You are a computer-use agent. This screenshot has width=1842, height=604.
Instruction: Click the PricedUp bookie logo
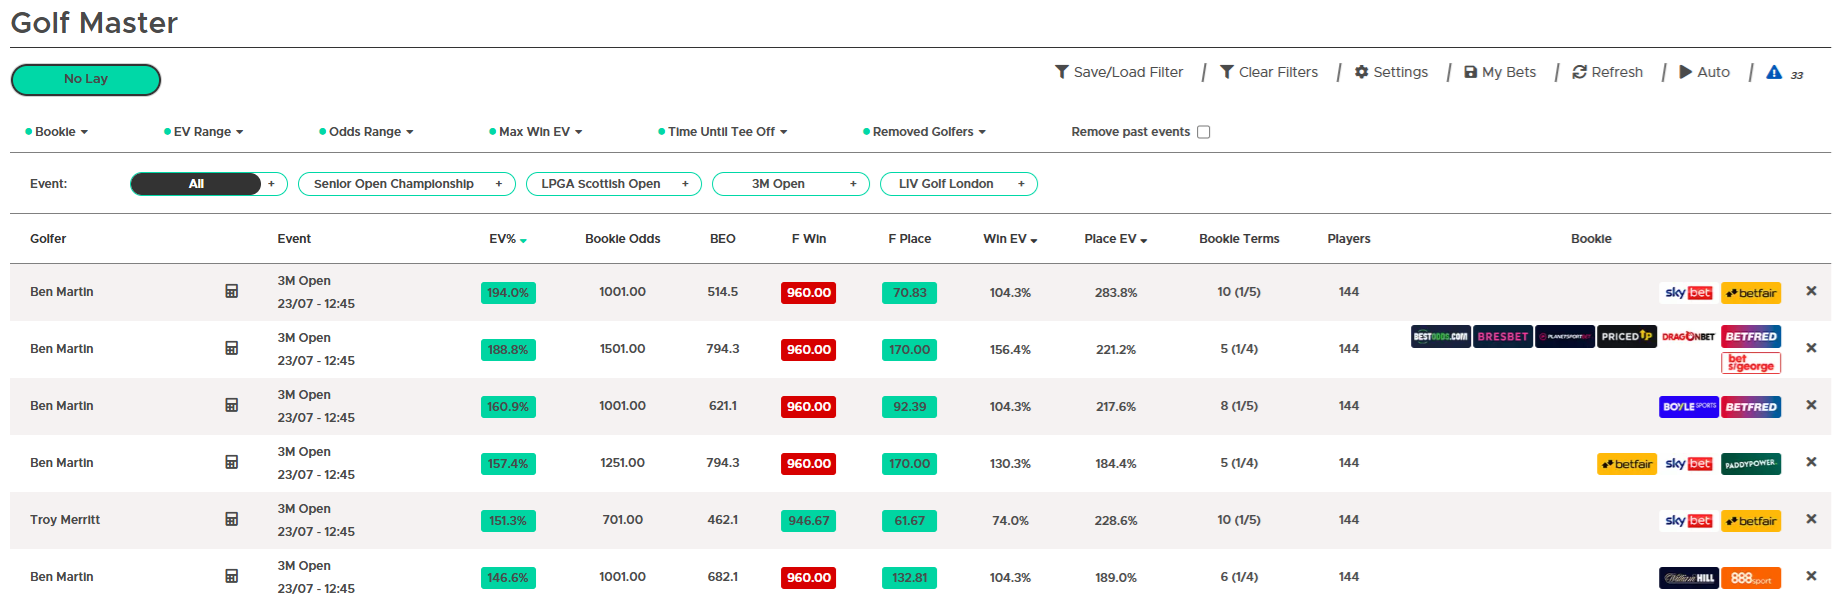[1626, 337]
